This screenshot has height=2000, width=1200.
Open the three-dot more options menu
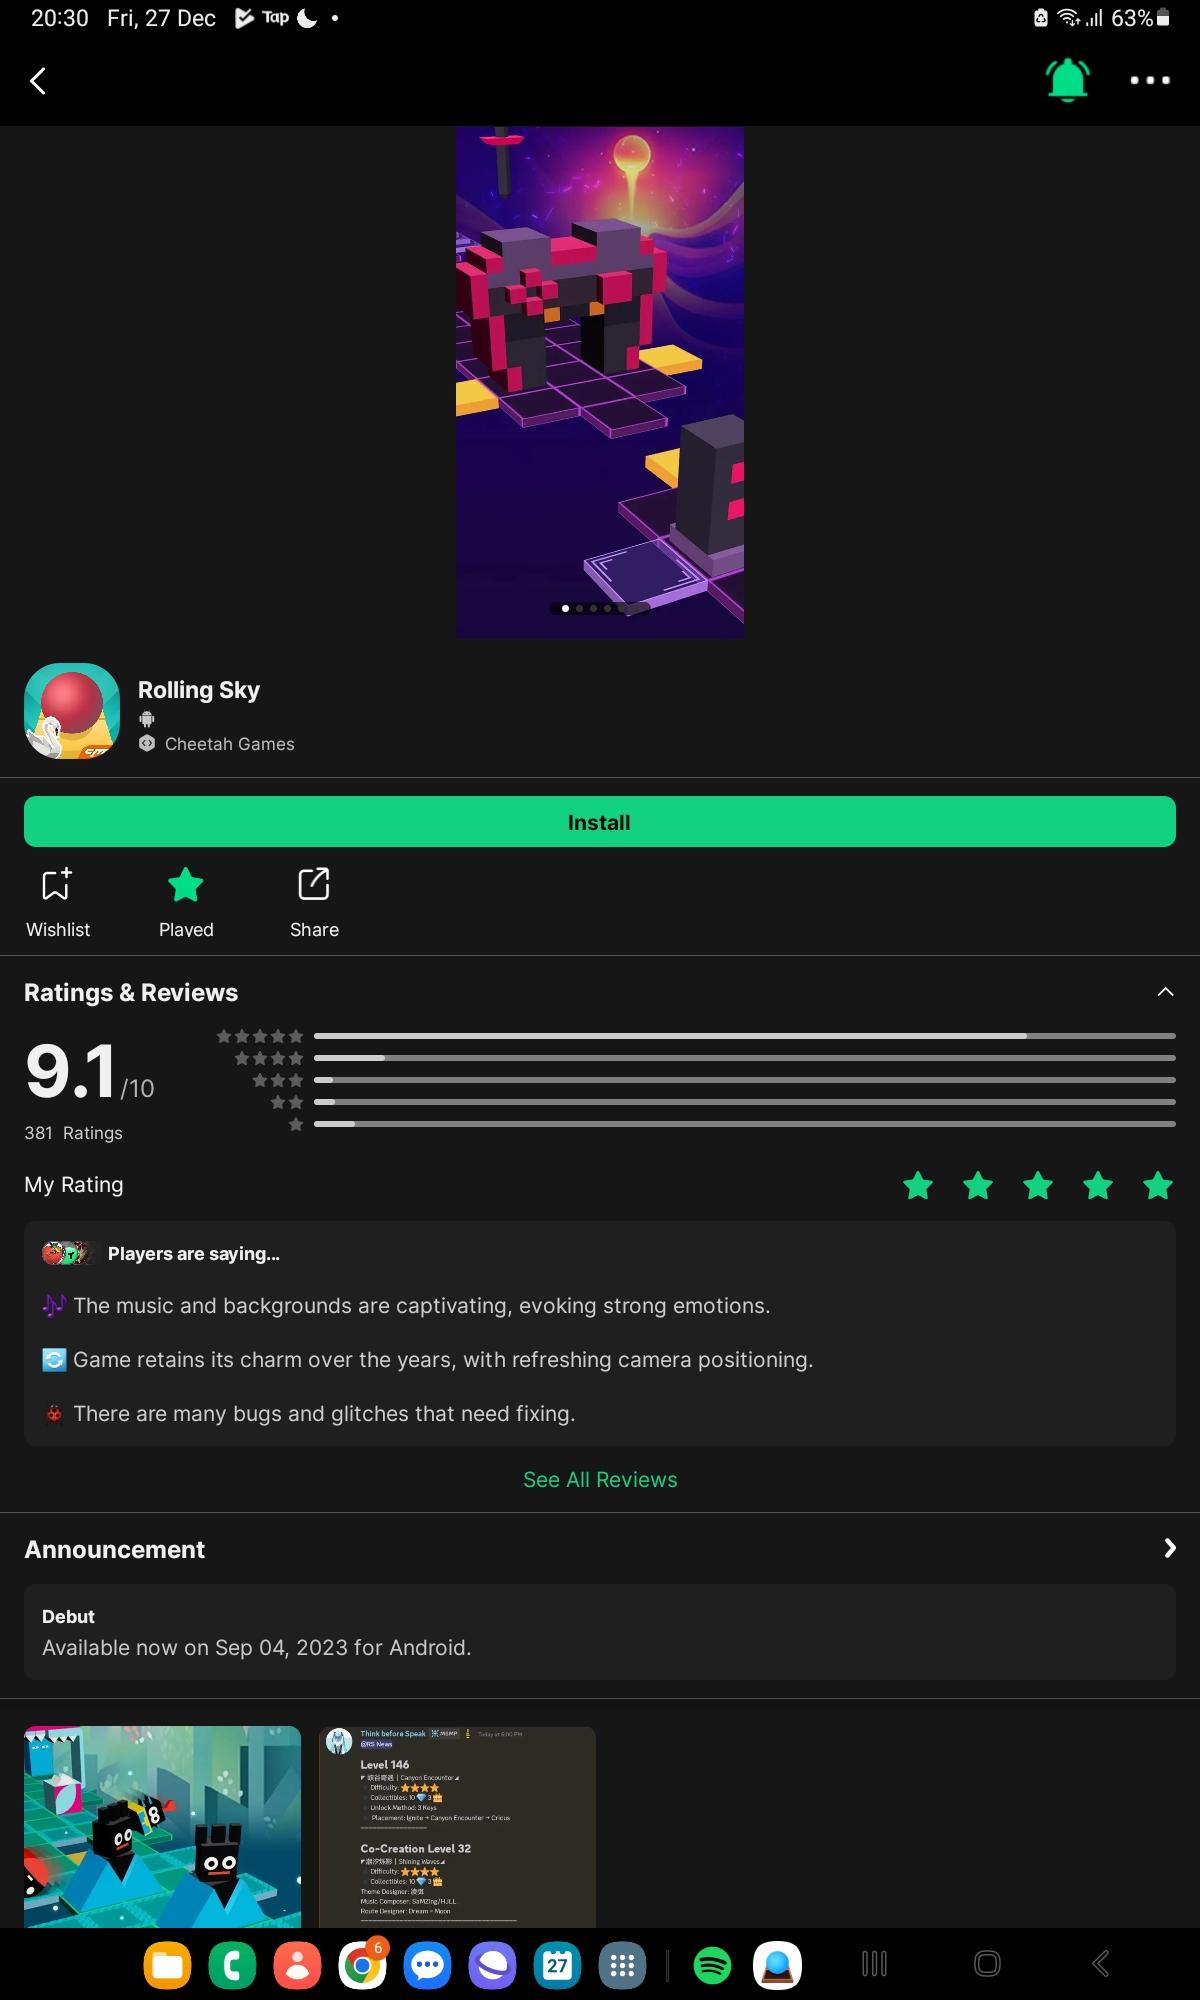[1149, 80]
